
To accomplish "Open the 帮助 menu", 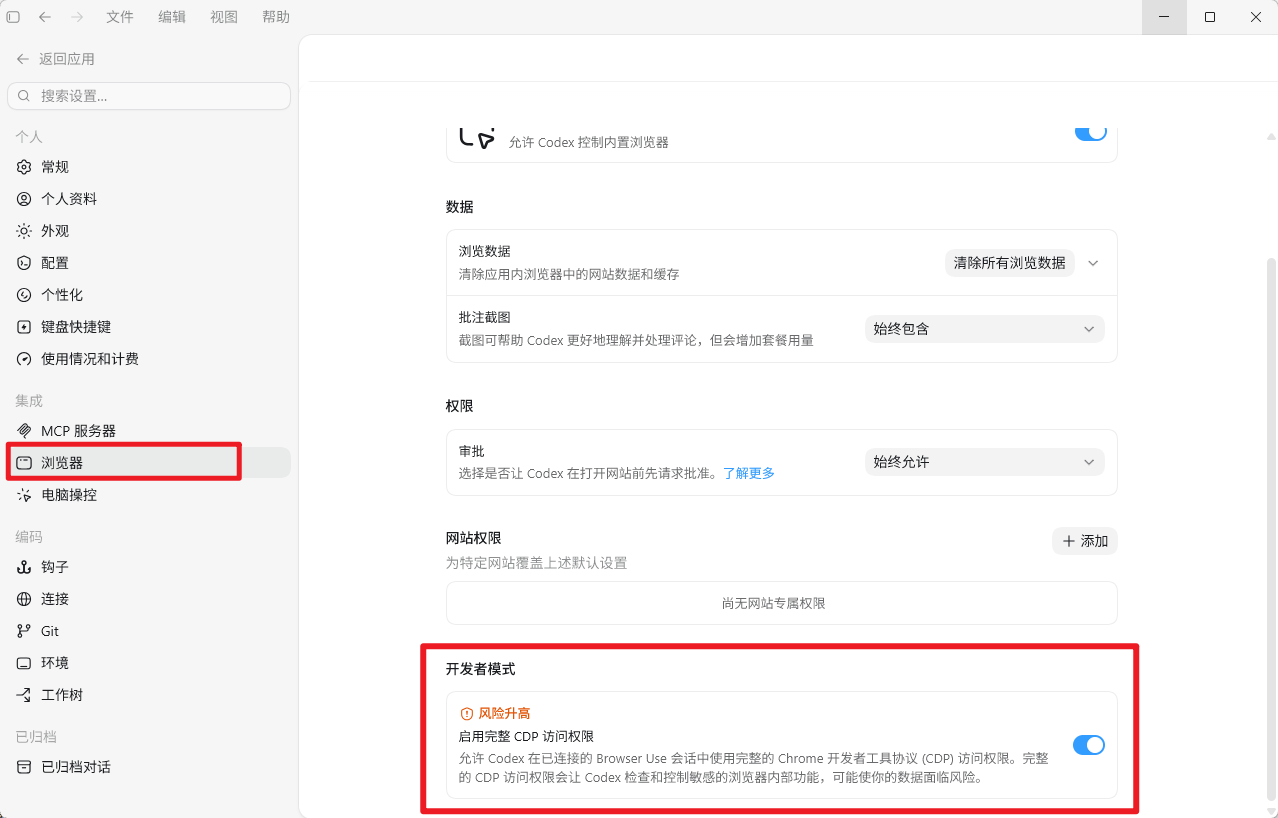I will point(276,17).
